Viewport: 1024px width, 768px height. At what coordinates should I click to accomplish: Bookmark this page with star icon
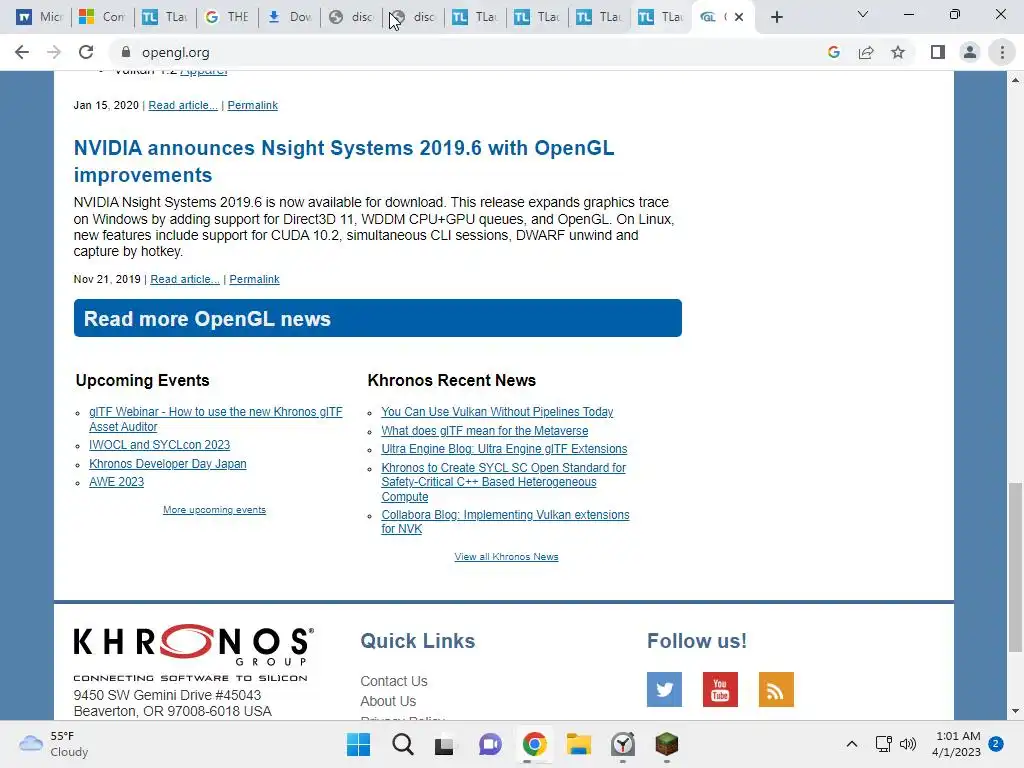point(898,52)
